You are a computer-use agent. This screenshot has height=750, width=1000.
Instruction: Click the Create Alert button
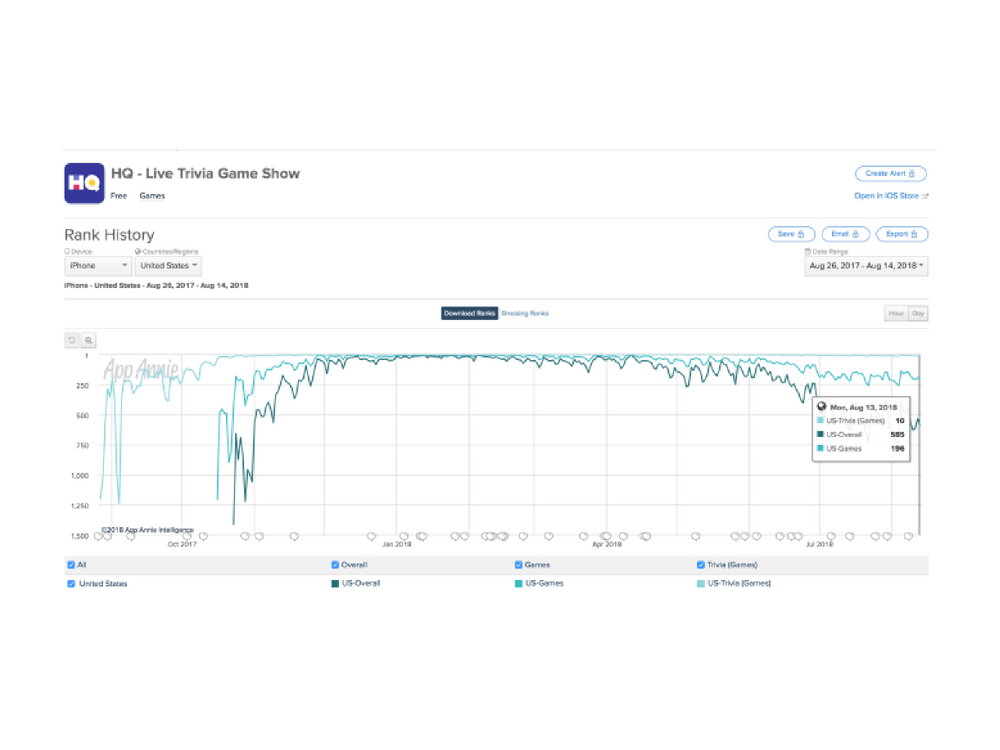(890, 174)
